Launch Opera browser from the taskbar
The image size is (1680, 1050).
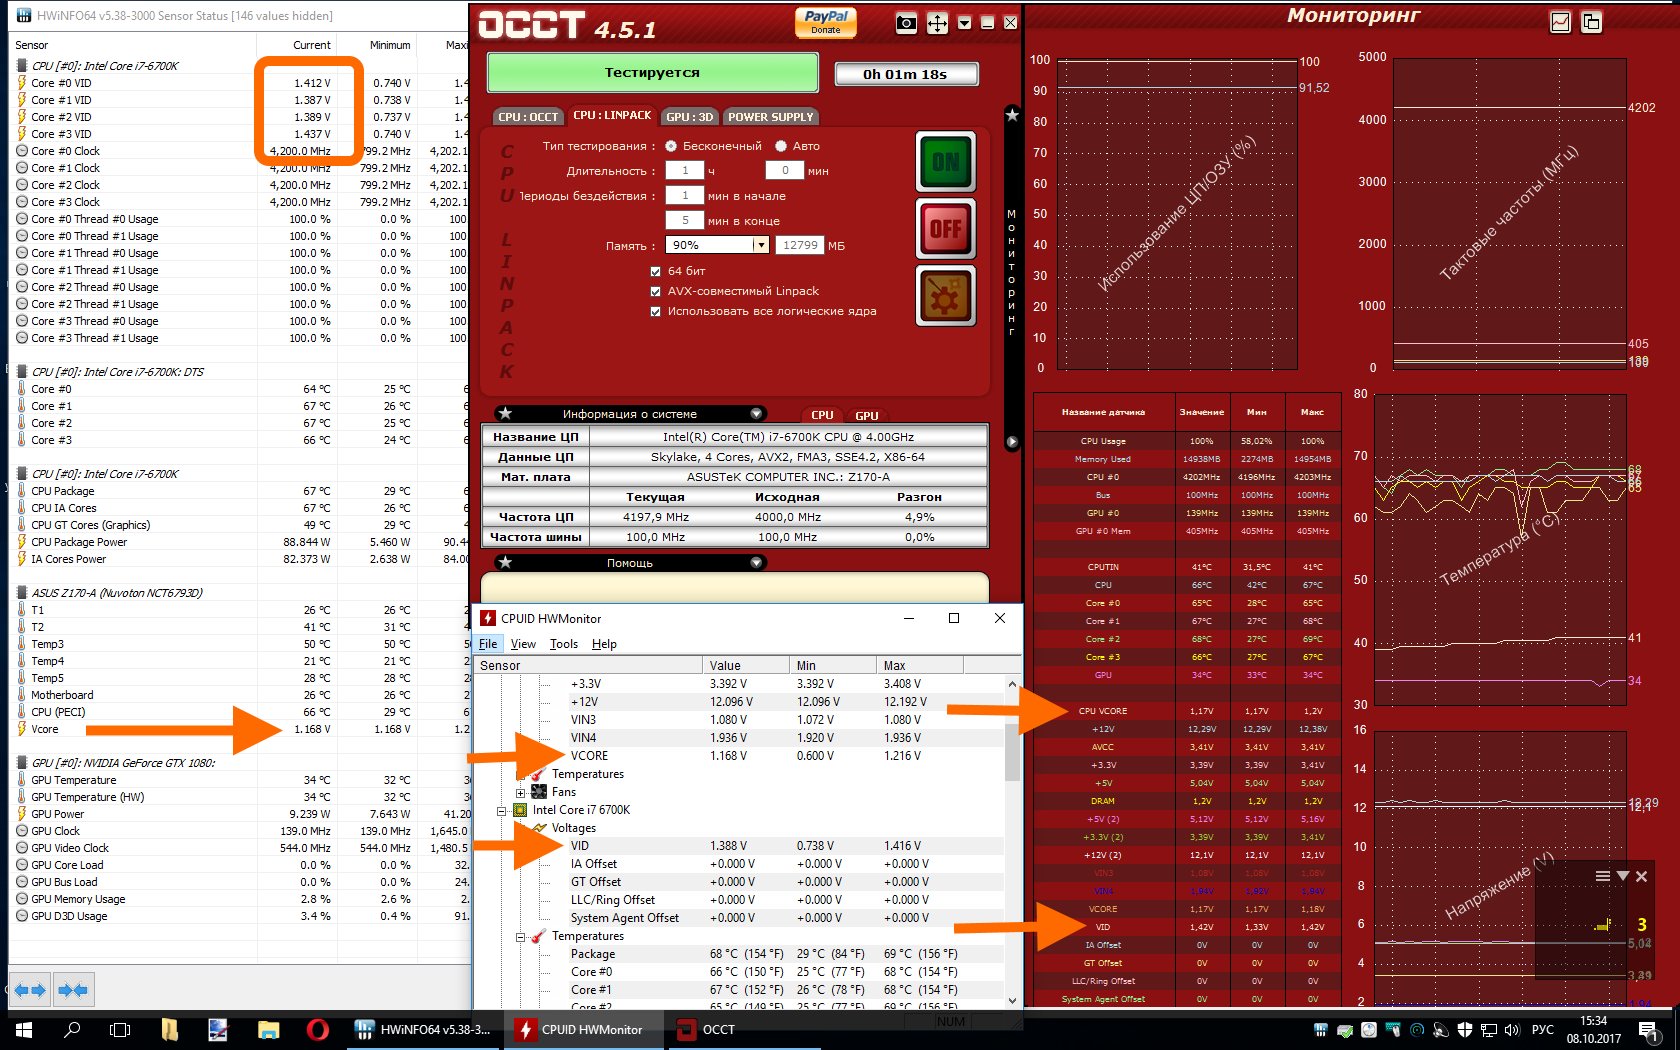(317, 1029)
